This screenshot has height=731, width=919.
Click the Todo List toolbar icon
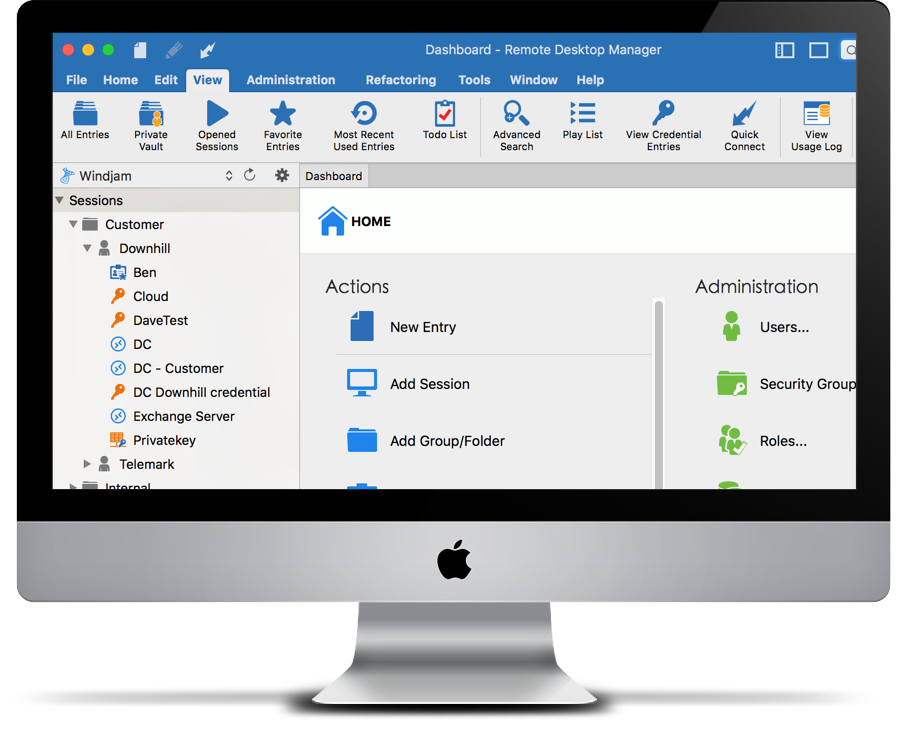(x=444, y=122)
